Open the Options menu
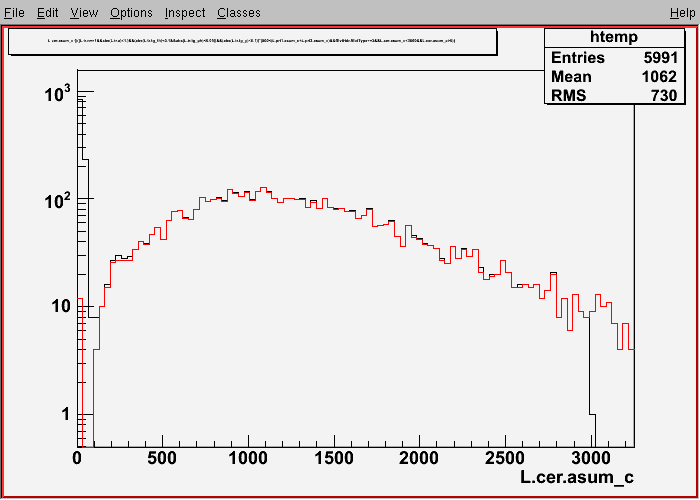 point(131,13)
